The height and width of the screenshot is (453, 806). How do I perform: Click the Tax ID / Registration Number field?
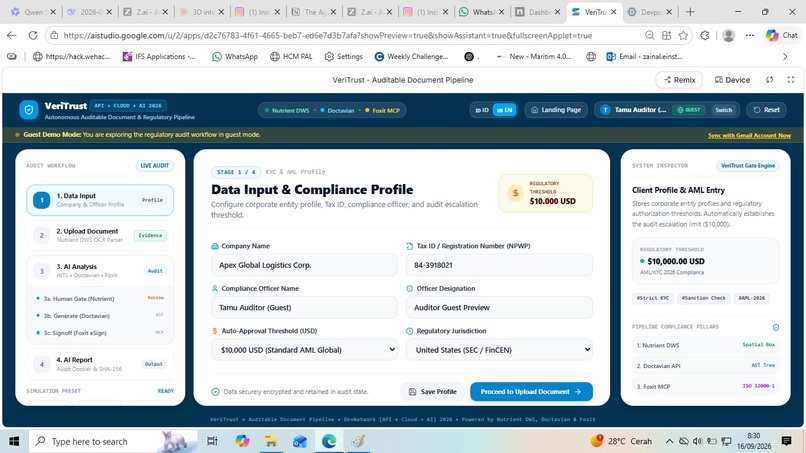[x=499, y=265]
